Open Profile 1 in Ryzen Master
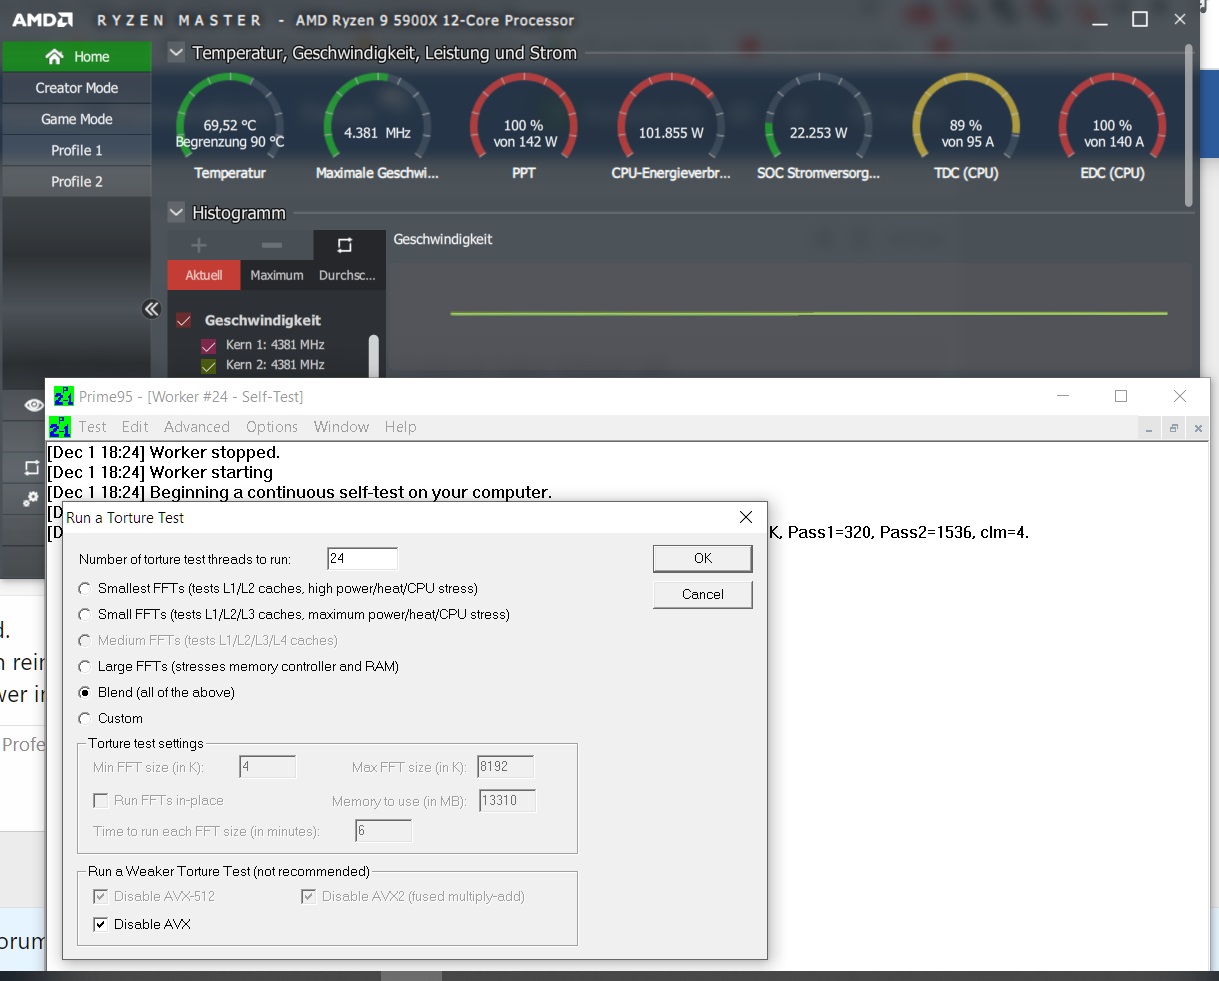 (x=77, y=150)
